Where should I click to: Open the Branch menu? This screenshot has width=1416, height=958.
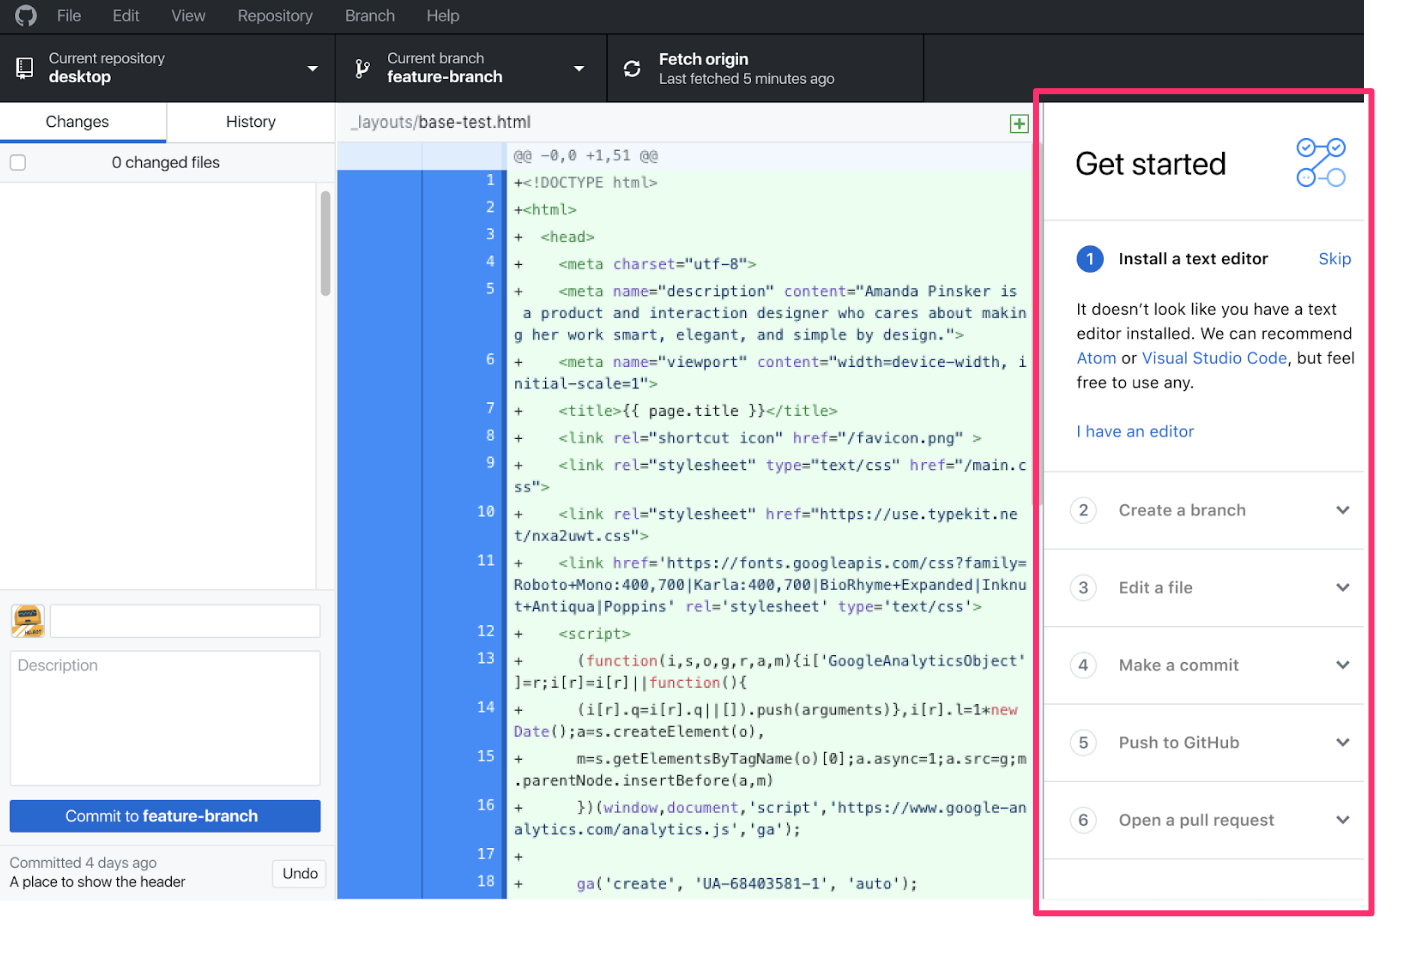(369, 15)
